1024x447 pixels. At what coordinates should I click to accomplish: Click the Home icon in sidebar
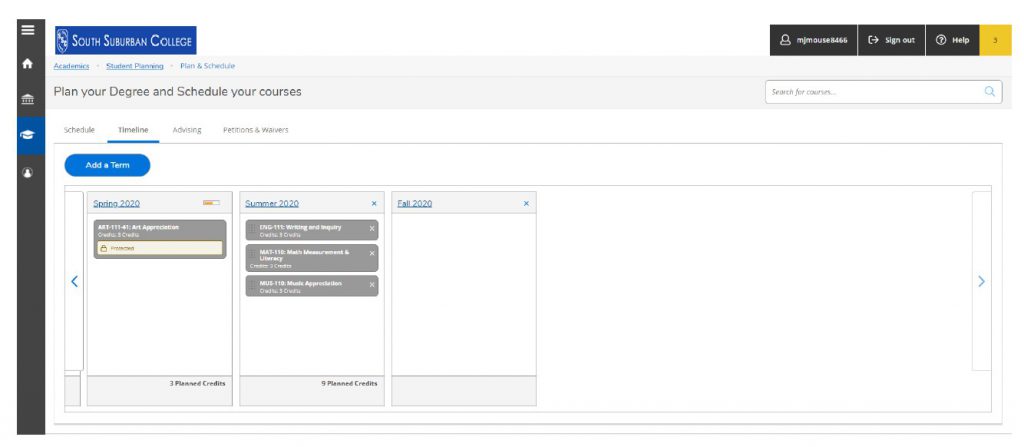pos(27,64)
